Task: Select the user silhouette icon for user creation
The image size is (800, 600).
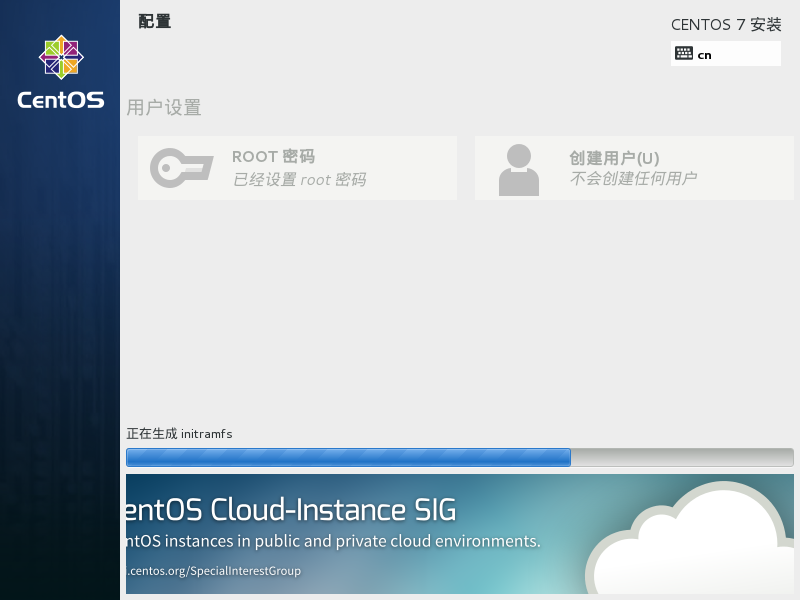Action: [518, 168]
